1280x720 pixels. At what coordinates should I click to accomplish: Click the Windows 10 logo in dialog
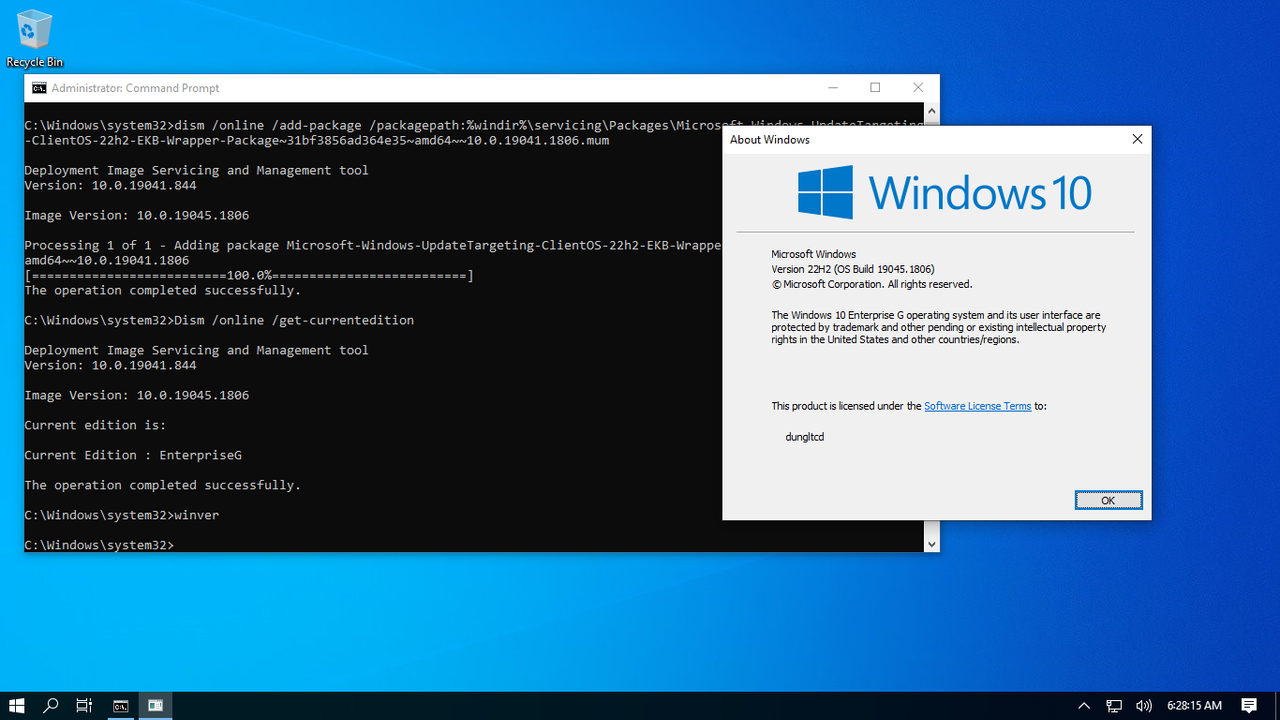[x=944, y=192]
